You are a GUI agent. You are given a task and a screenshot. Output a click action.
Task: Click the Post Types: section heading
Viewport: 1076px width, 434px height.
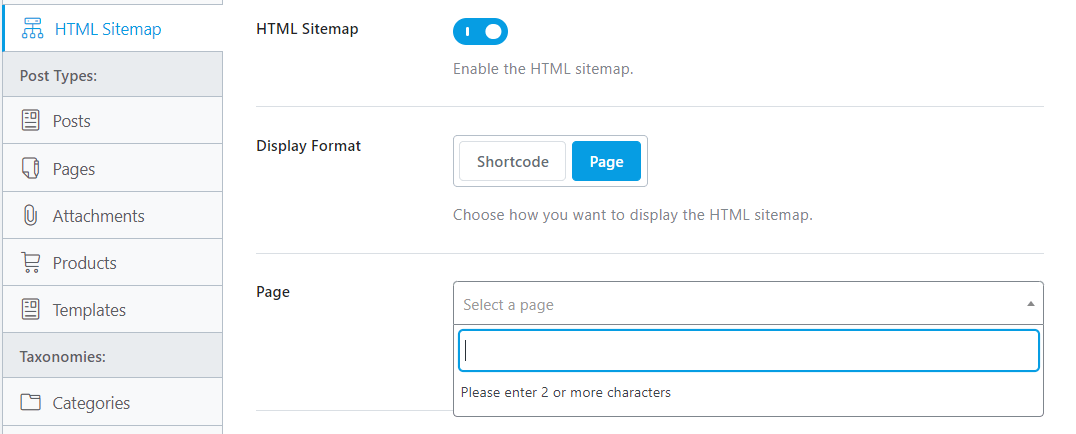click(x=58, y=76)
